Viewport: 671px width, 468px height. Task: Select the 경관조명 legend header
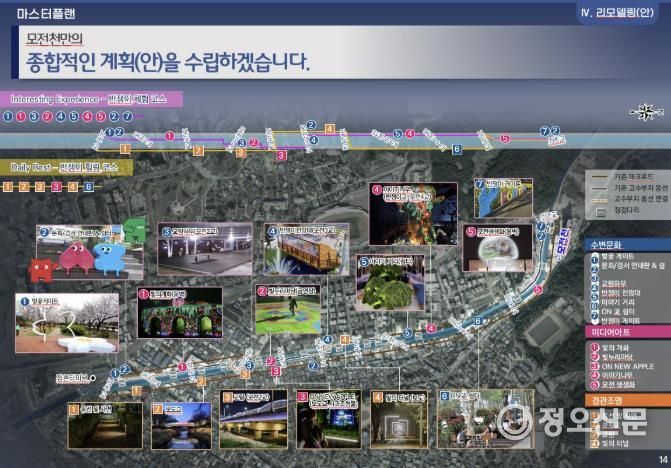(x=627, y=401)
